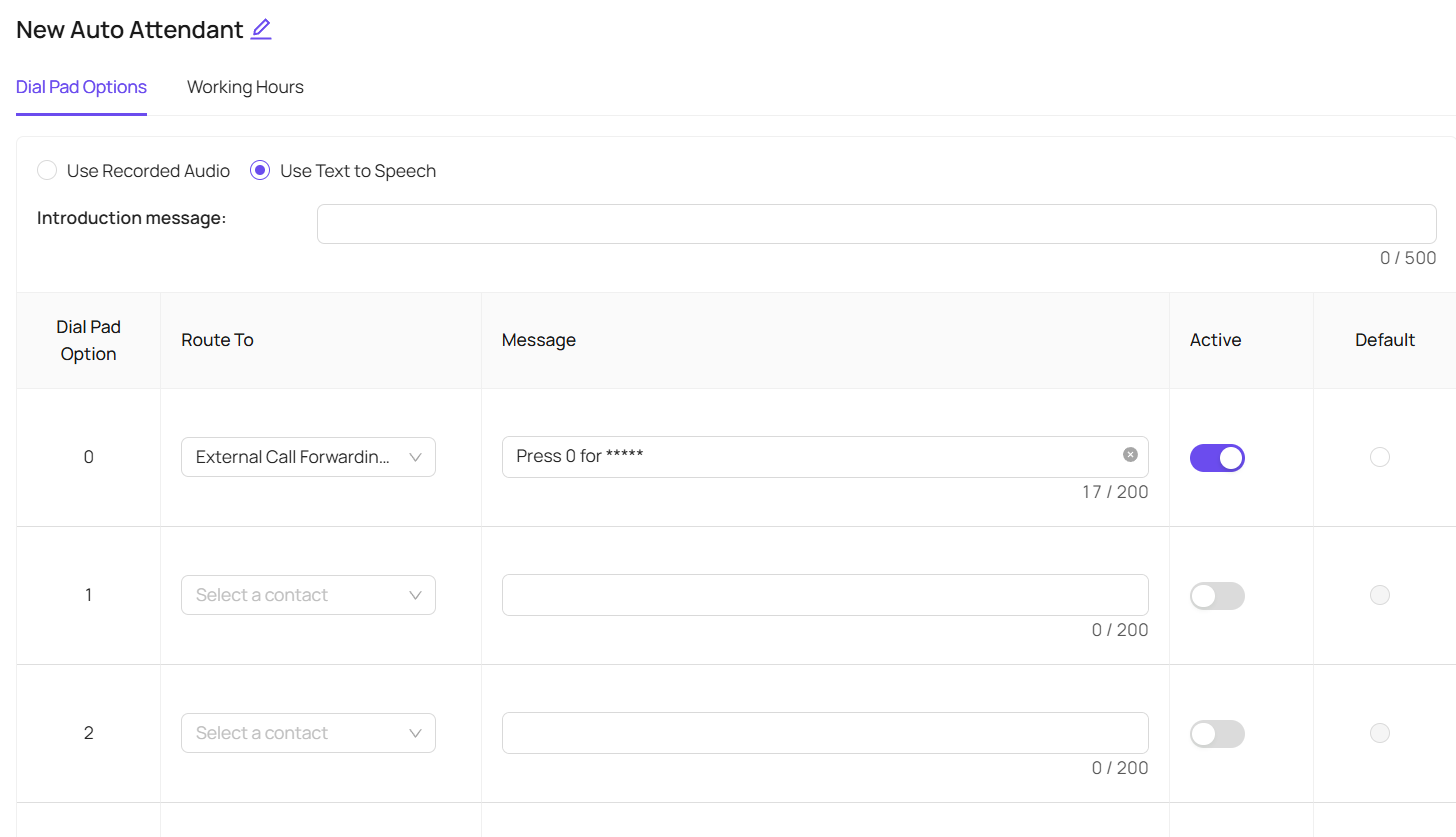
Task: Open Select a contact dropdown for option 2
Action: click(308, 733)
